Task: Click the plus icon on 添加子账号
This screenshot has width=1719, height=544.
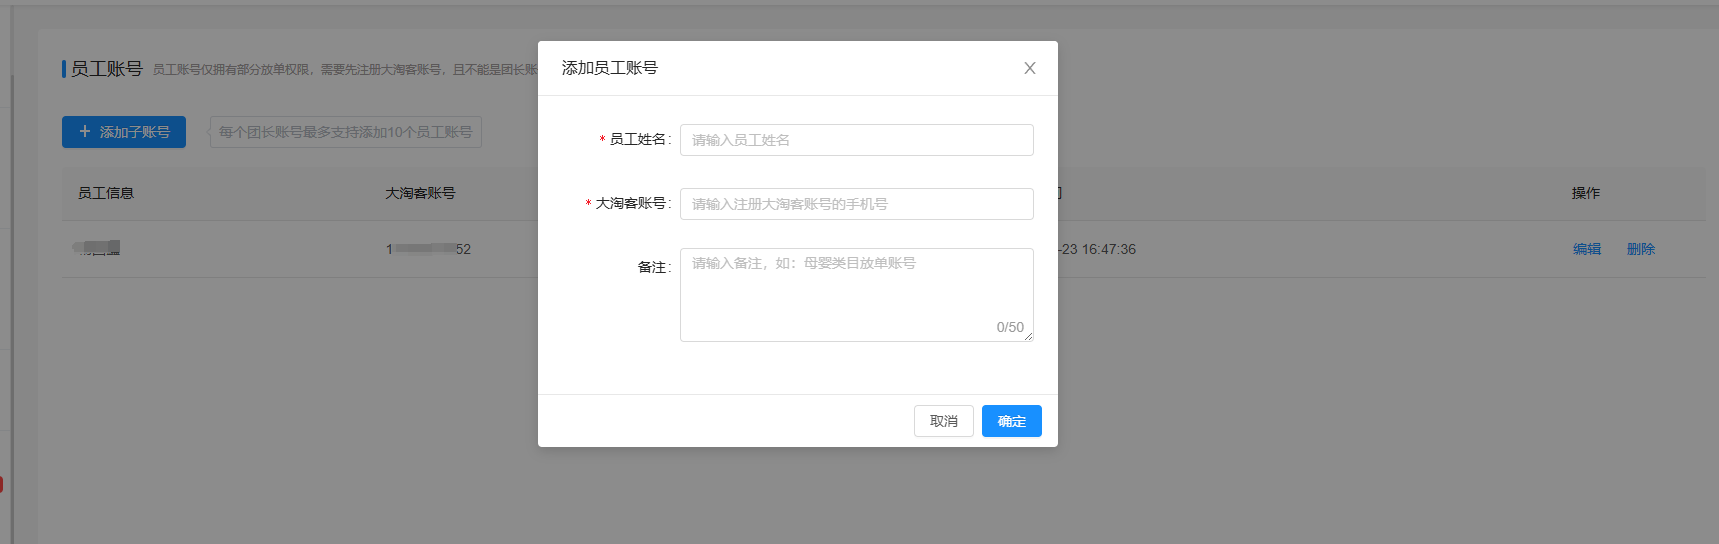Action: coord(85,132)
